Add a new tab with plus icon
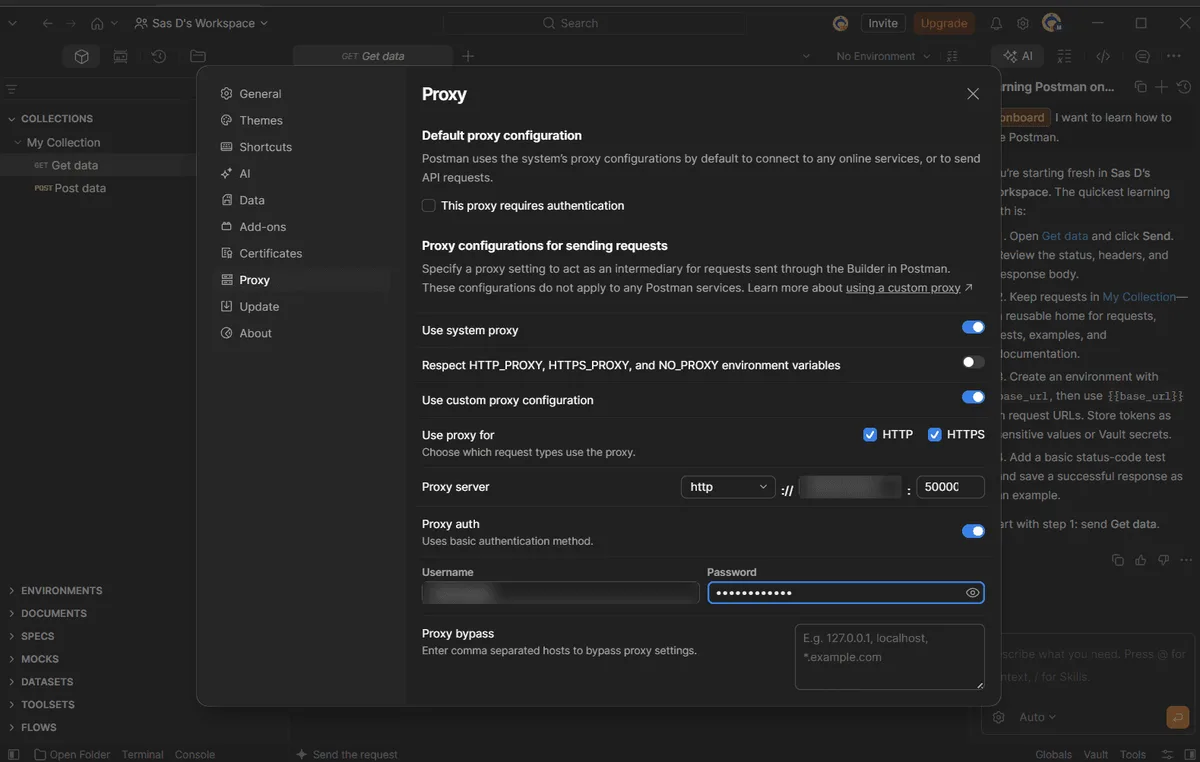Screen dimensions: 1200x762 click(x=468, y=56)
